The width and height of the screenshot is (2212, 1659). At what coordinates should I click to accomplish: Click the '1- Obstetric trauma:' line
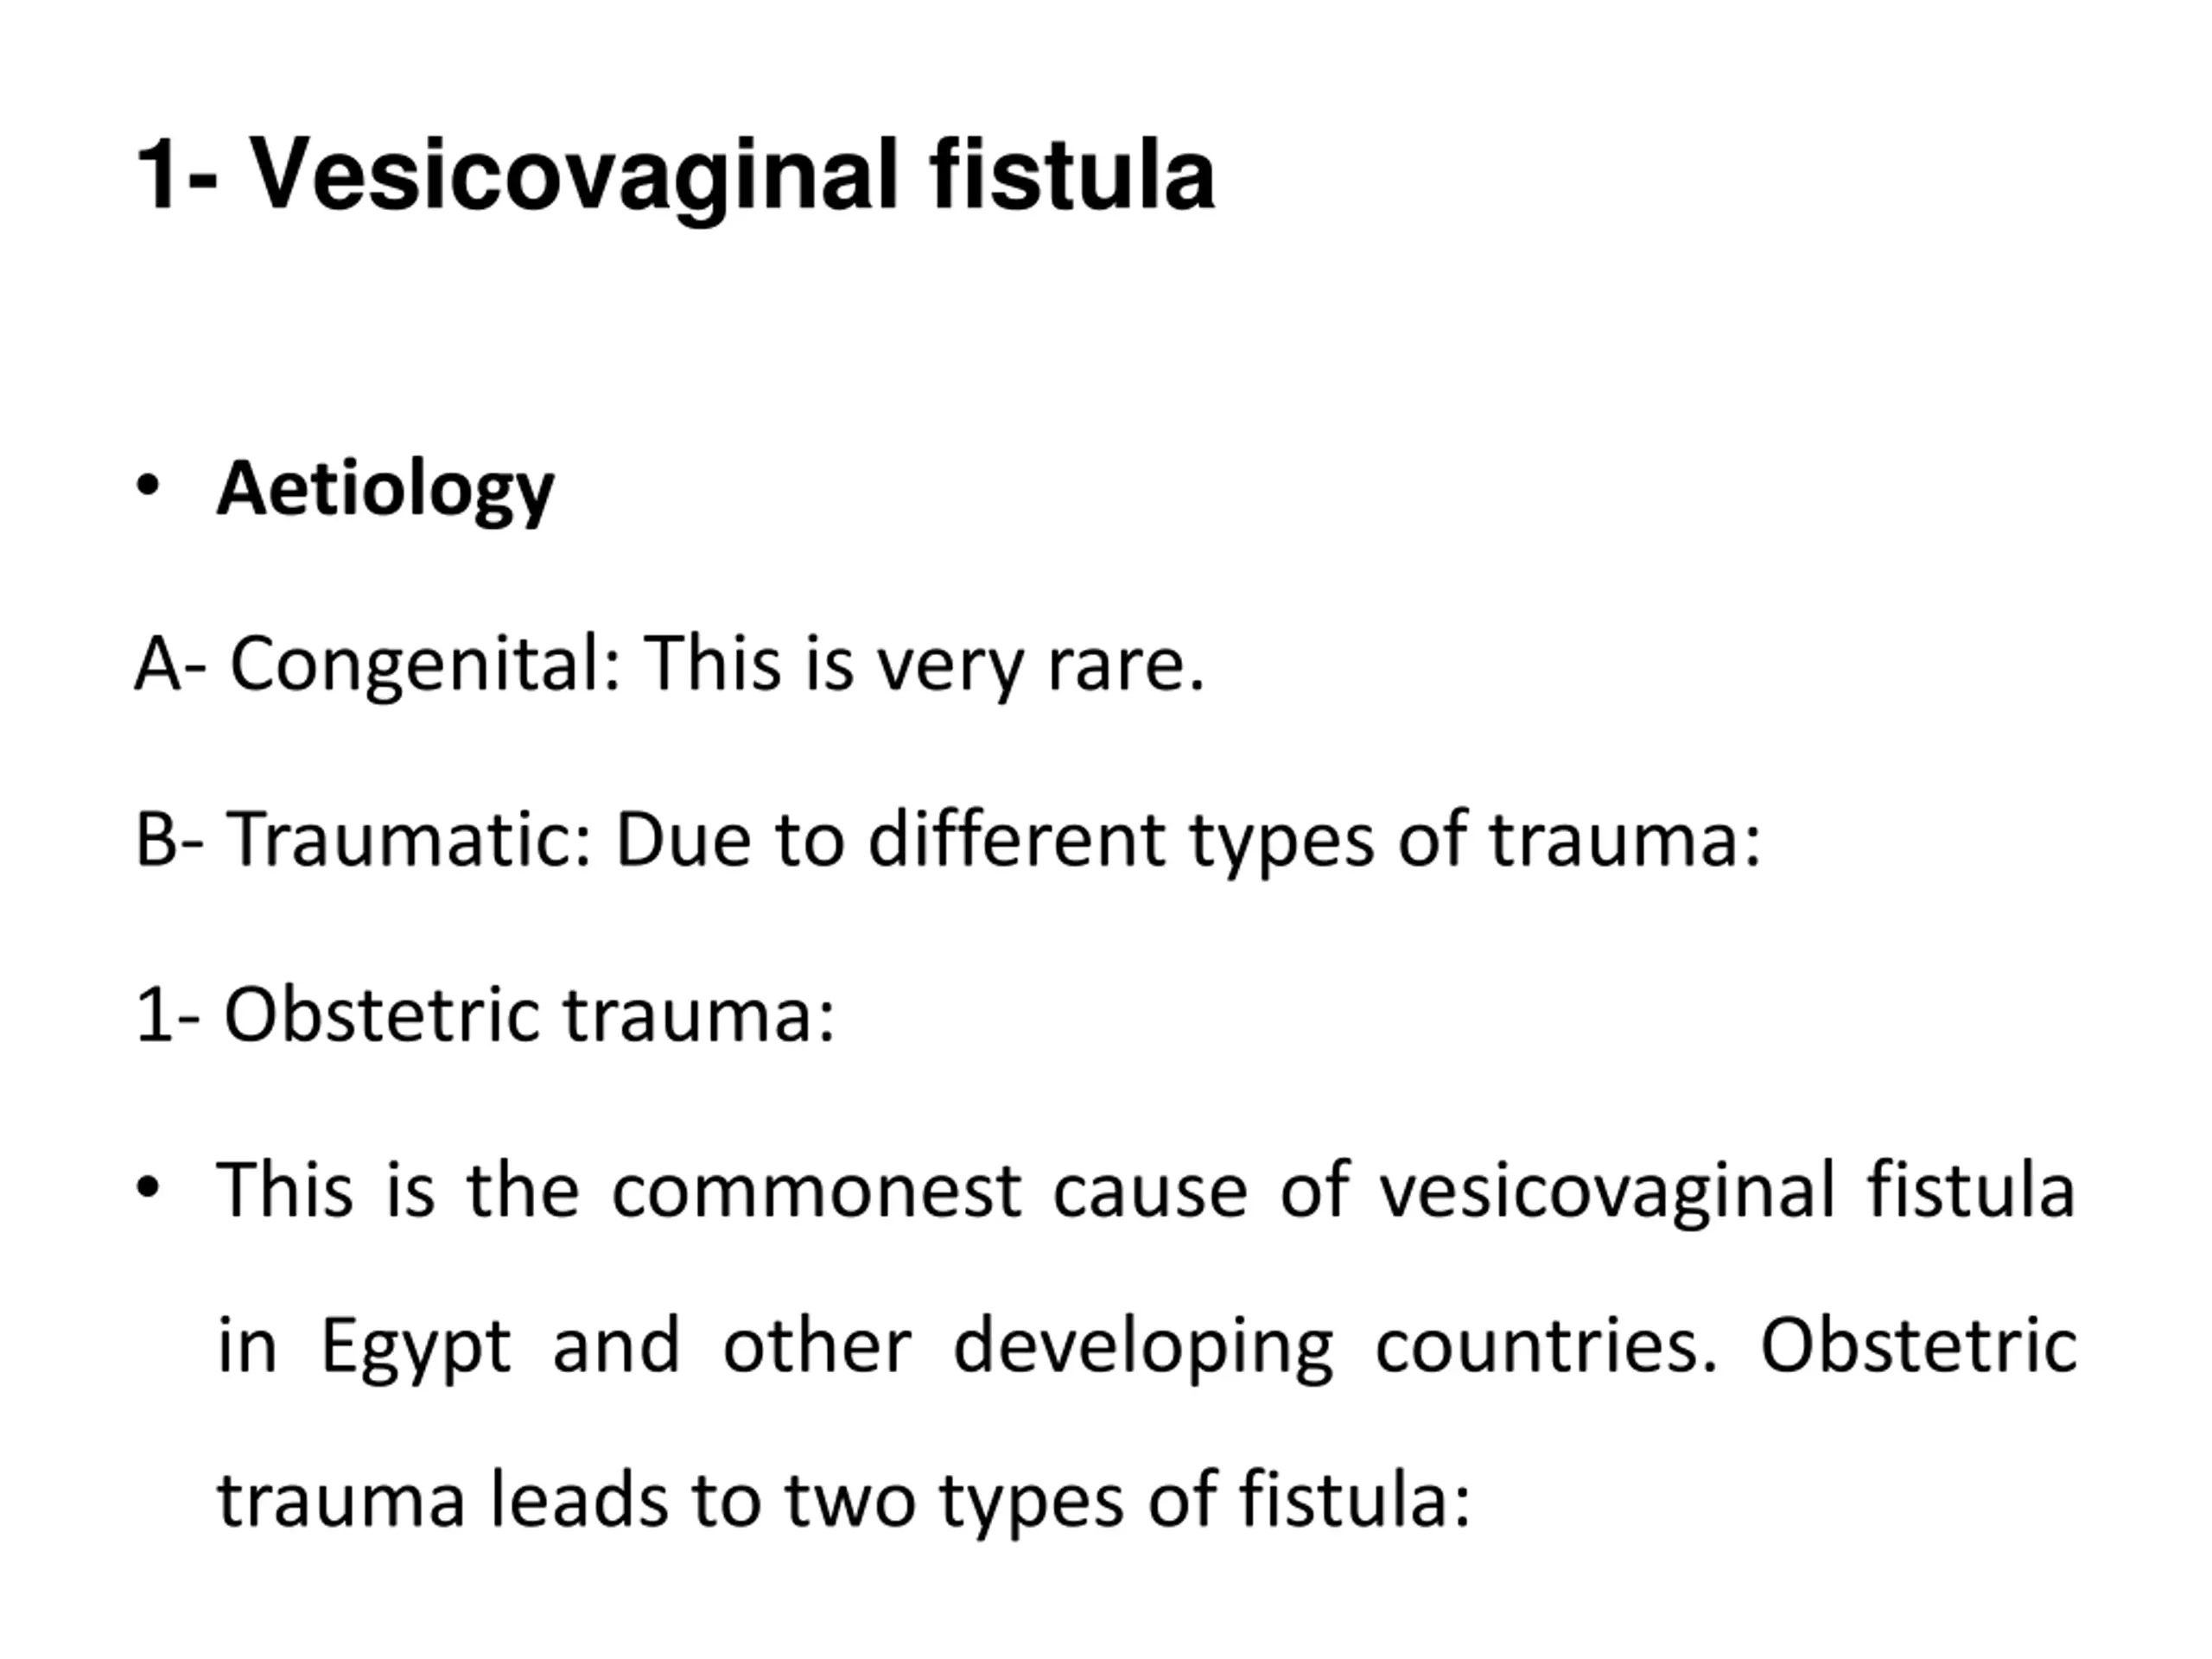tap(486, 1014)
